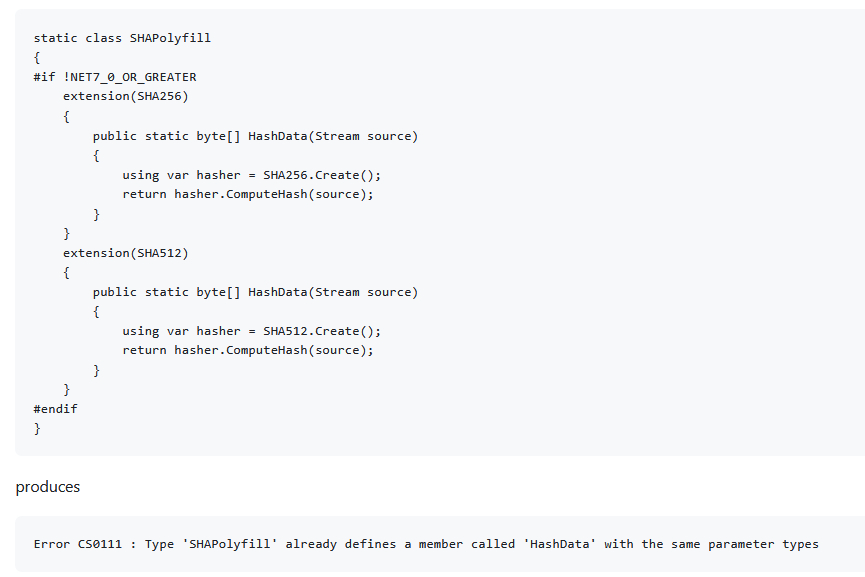This screenshot has height=577, width=865.
Task: Click the return statement in the SHA256 block
Action: click(248, 194)
